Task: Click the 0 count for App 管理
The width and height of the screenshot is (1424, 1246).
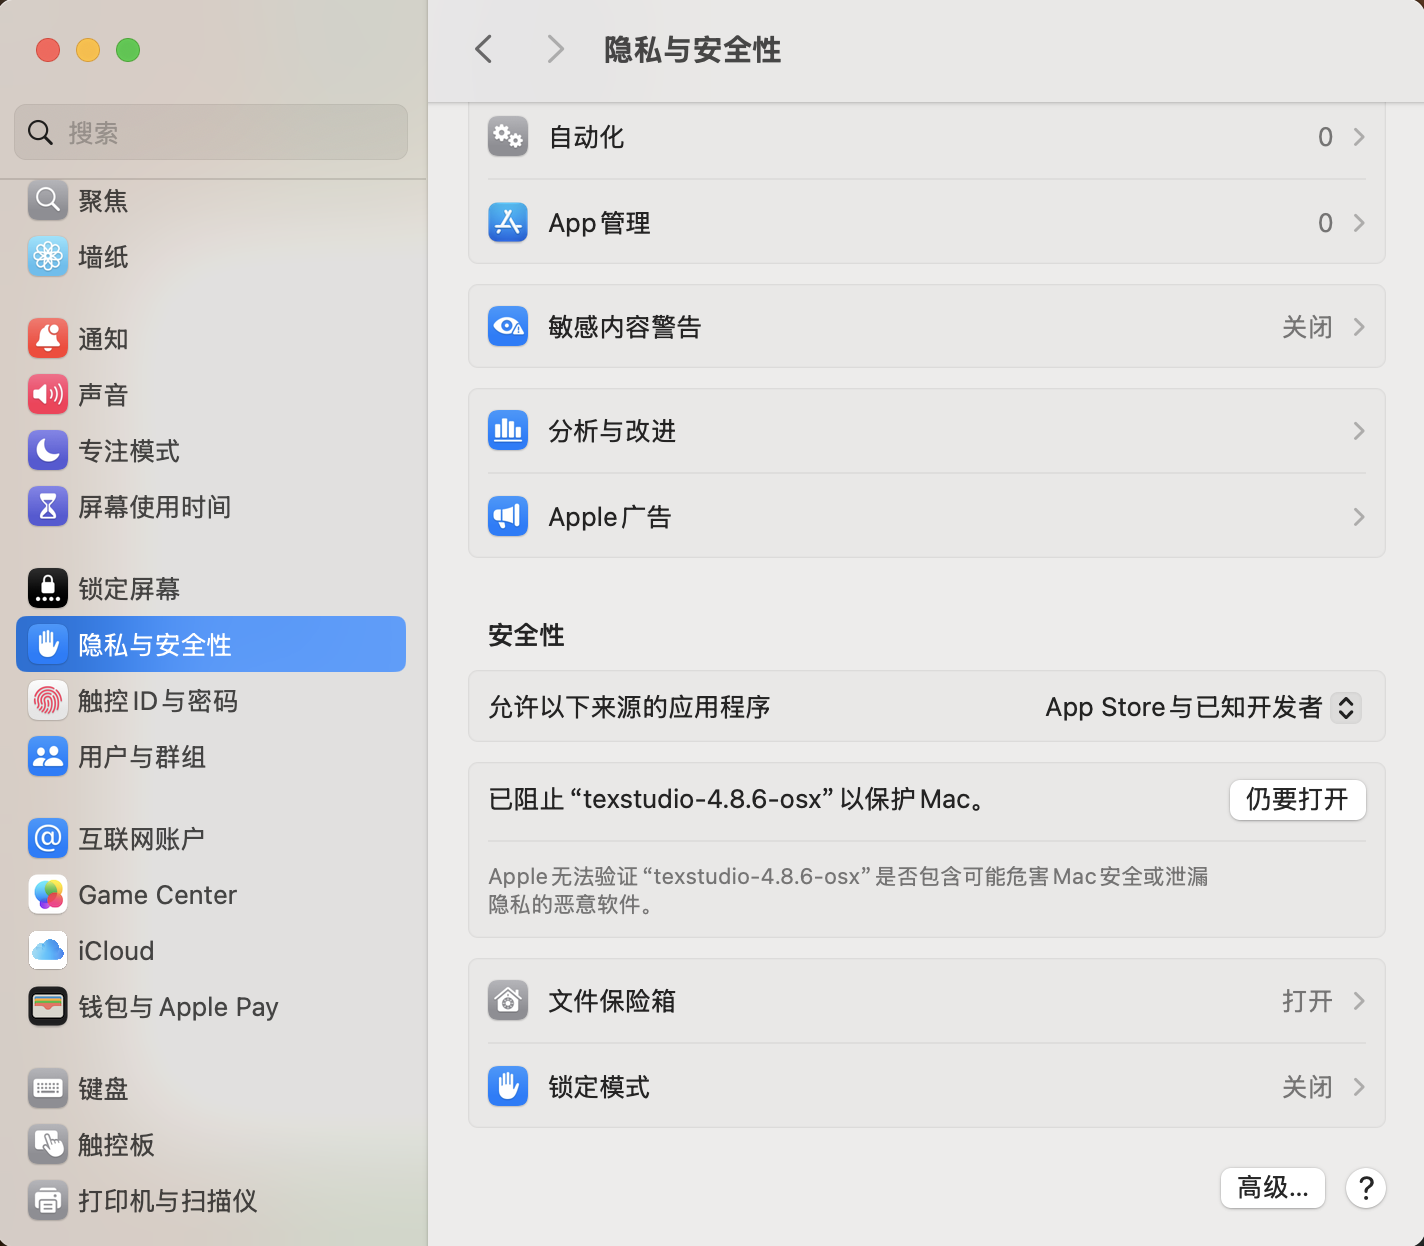Action: point(1325,223)
